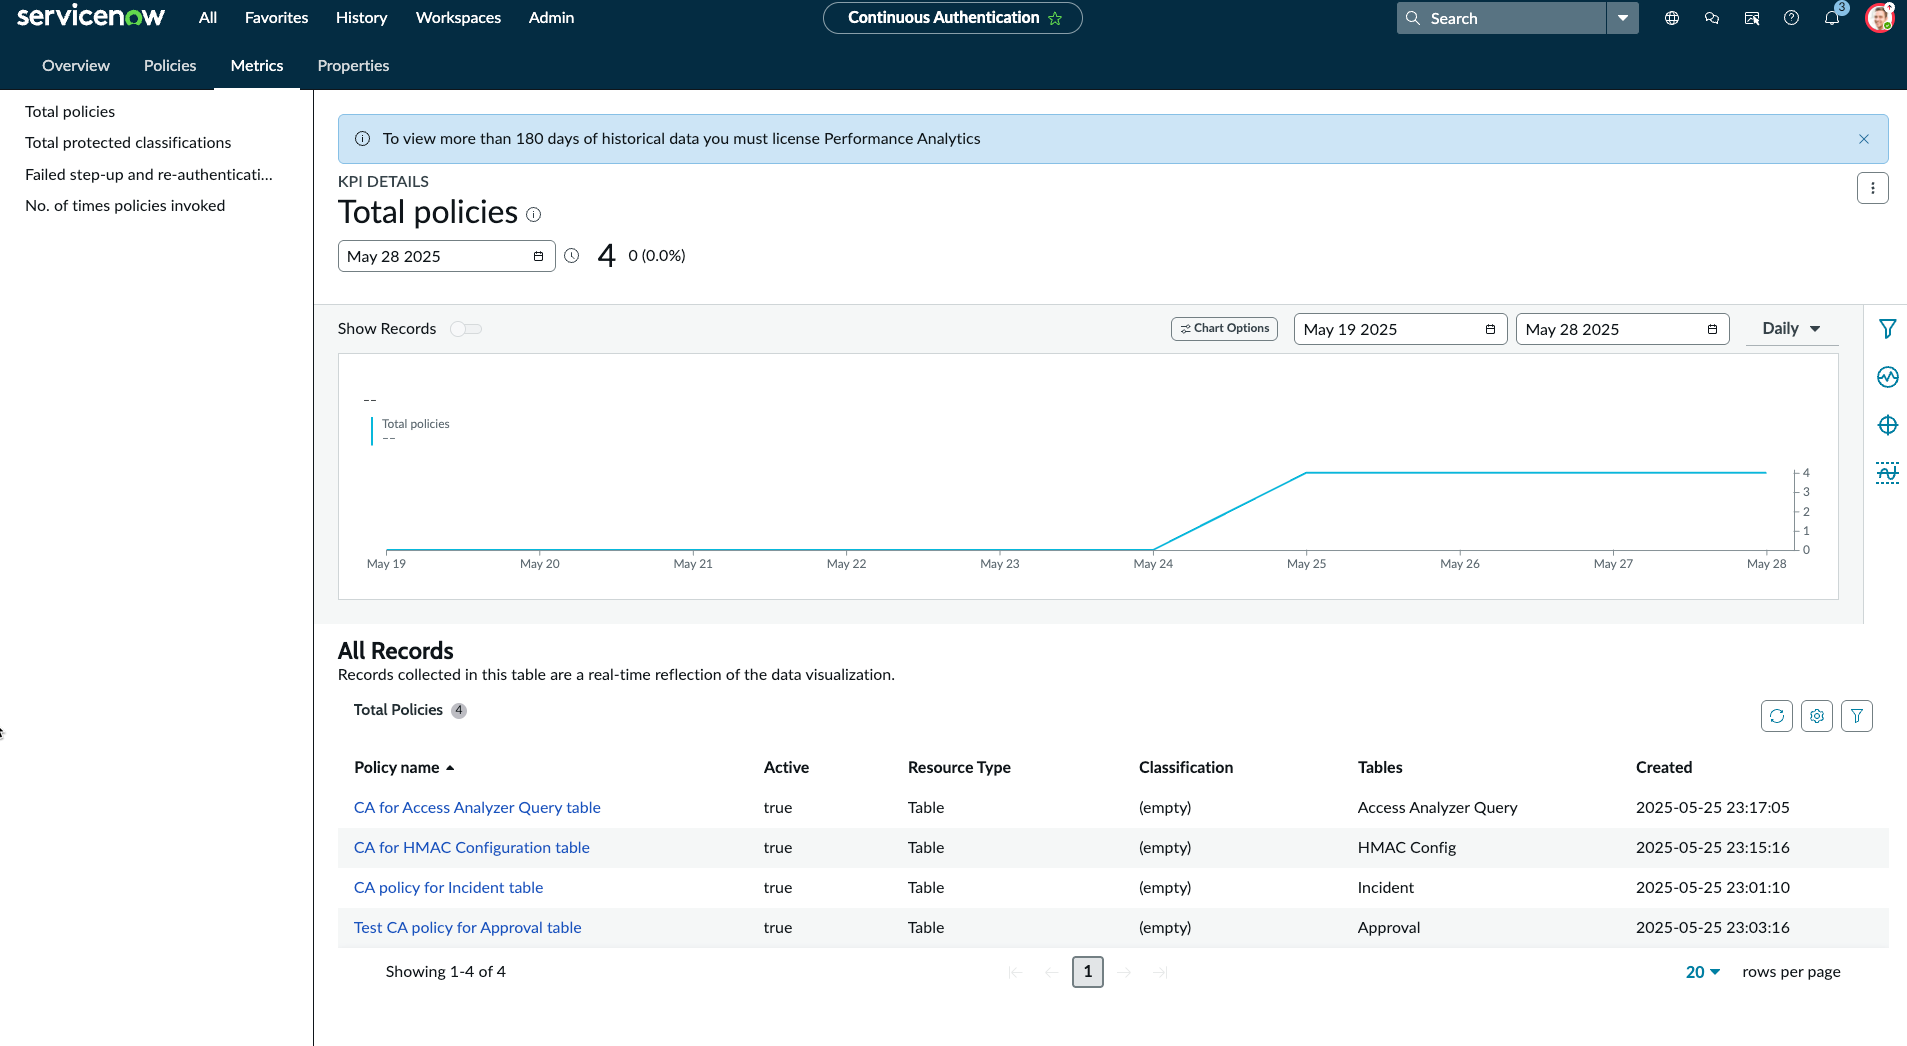The height and width of the screenshot is (1046, 1907).
Task: Open the discussions chat icon
Action: click(x=1712, y=18)
